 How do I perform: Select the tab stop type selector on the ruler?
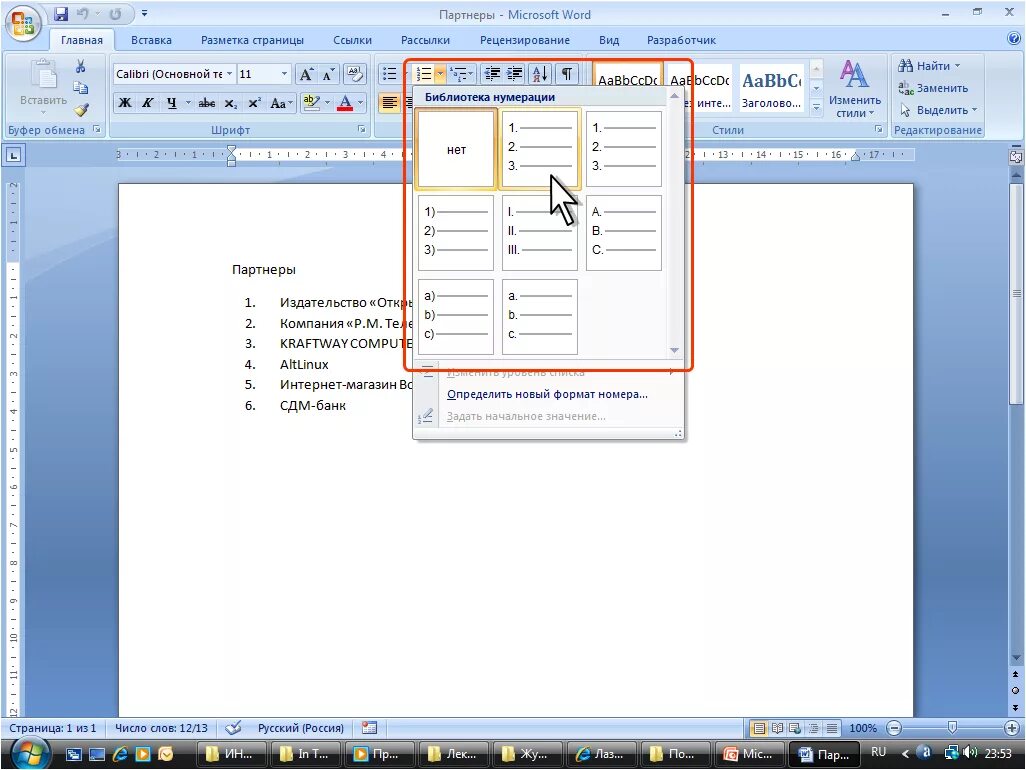[x=14, y=155]
